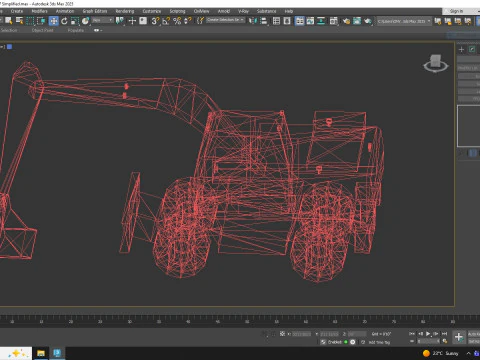
Task: Click the object color swatch in viewport label
Action: click(x=9, y=47)
